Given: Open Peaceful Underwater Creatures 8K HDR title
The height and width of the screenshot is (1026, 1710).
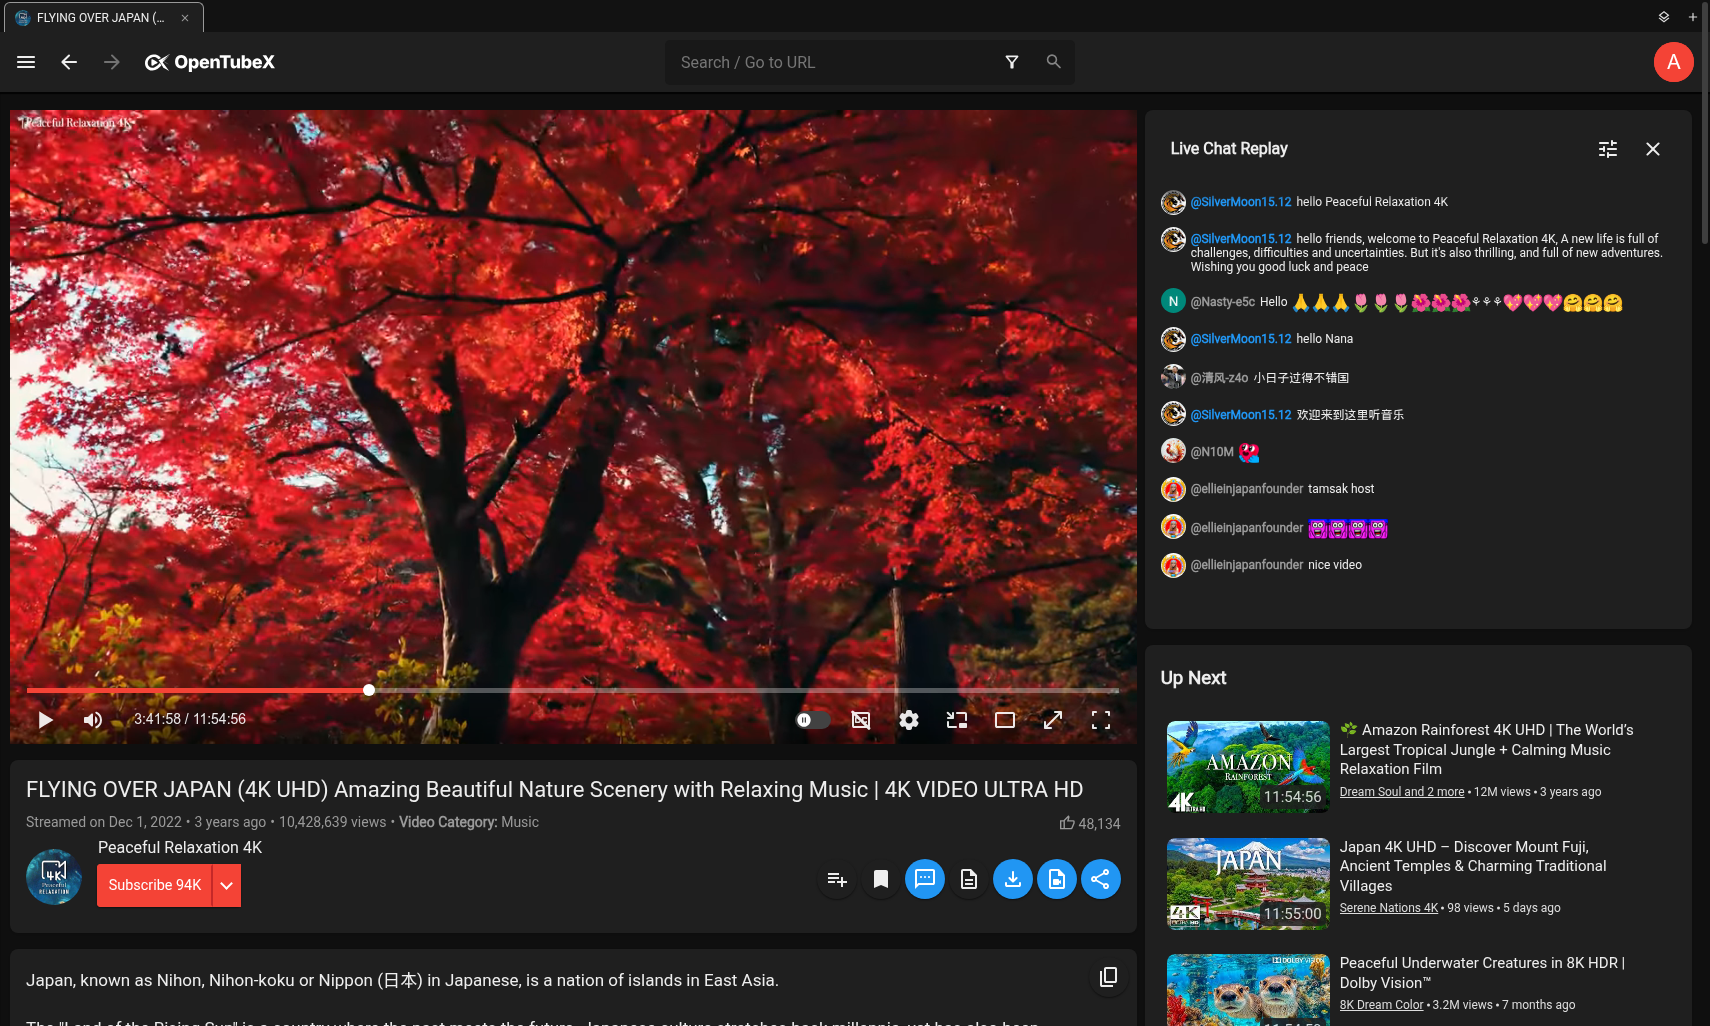Looking at the screenshot, I should [x=1482, y=973].
